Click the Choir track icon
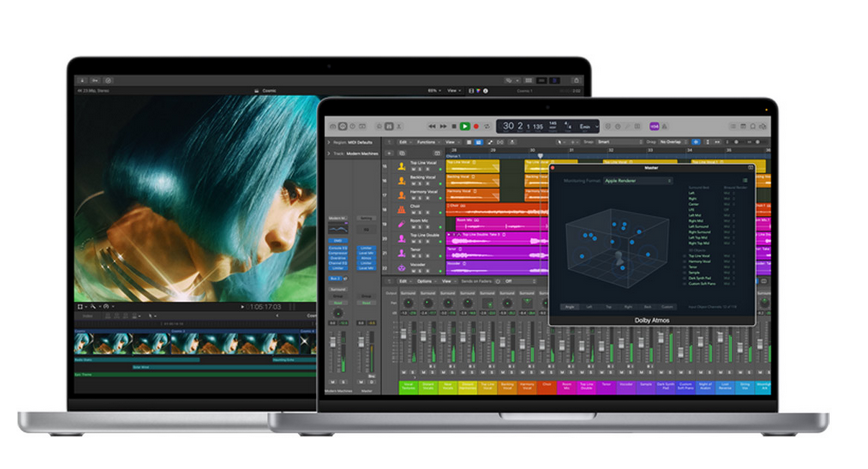The width and height of the screenshot is (868, 469). coord(402,209)
